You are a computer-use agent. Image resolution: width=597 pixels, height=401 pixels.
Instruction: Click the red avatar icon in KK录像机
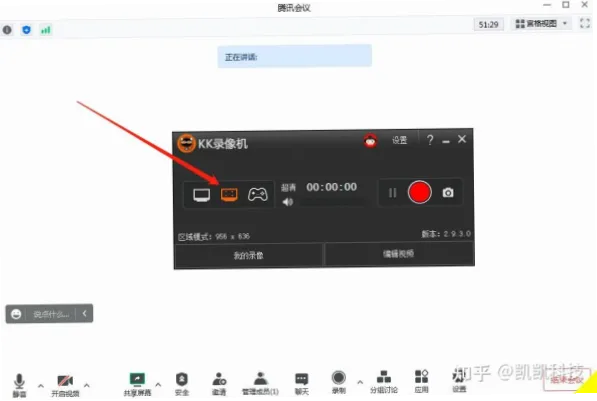pyautogui.click(x=370, y=141)
